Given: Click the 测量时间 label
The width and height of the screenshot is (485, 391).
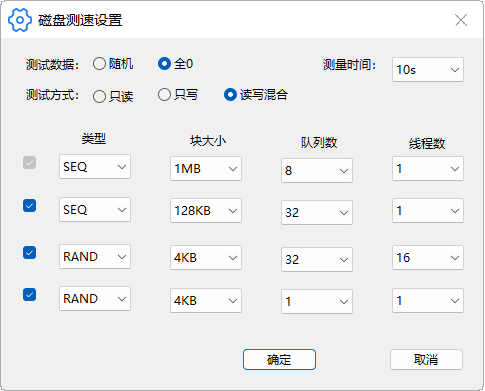Looking at the screenshot, I should 349,65.
